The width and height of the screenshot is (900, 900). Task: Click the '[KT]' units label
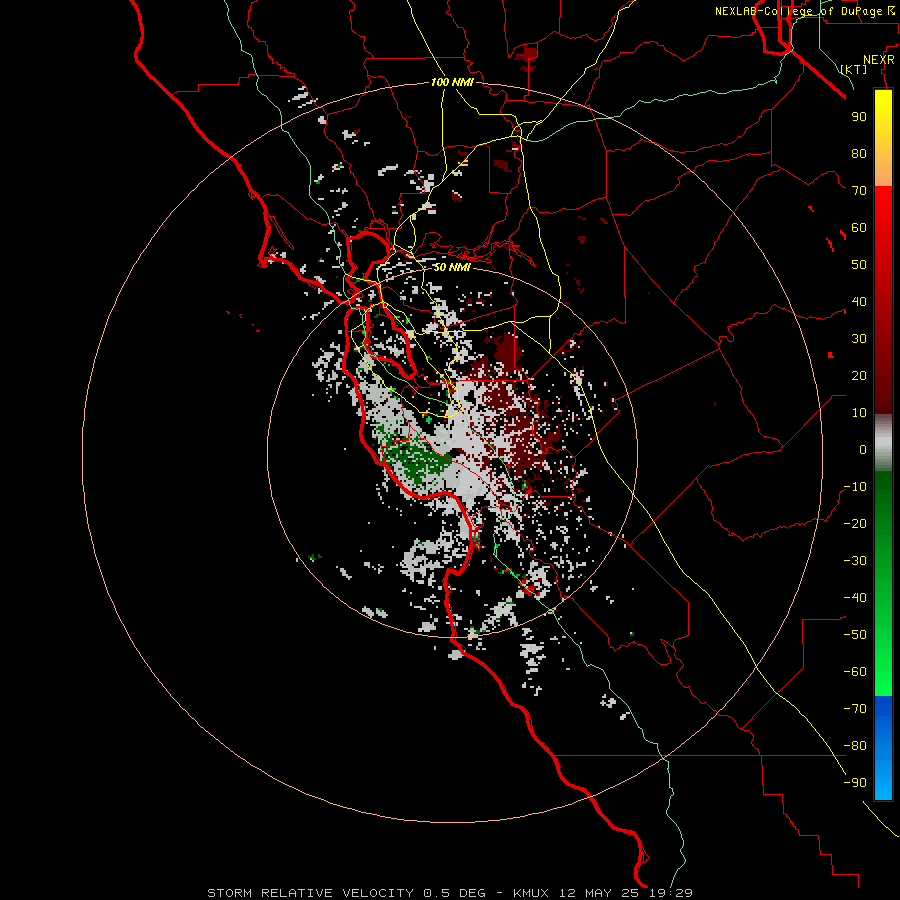pyautogui.click(x=854, y=69)
